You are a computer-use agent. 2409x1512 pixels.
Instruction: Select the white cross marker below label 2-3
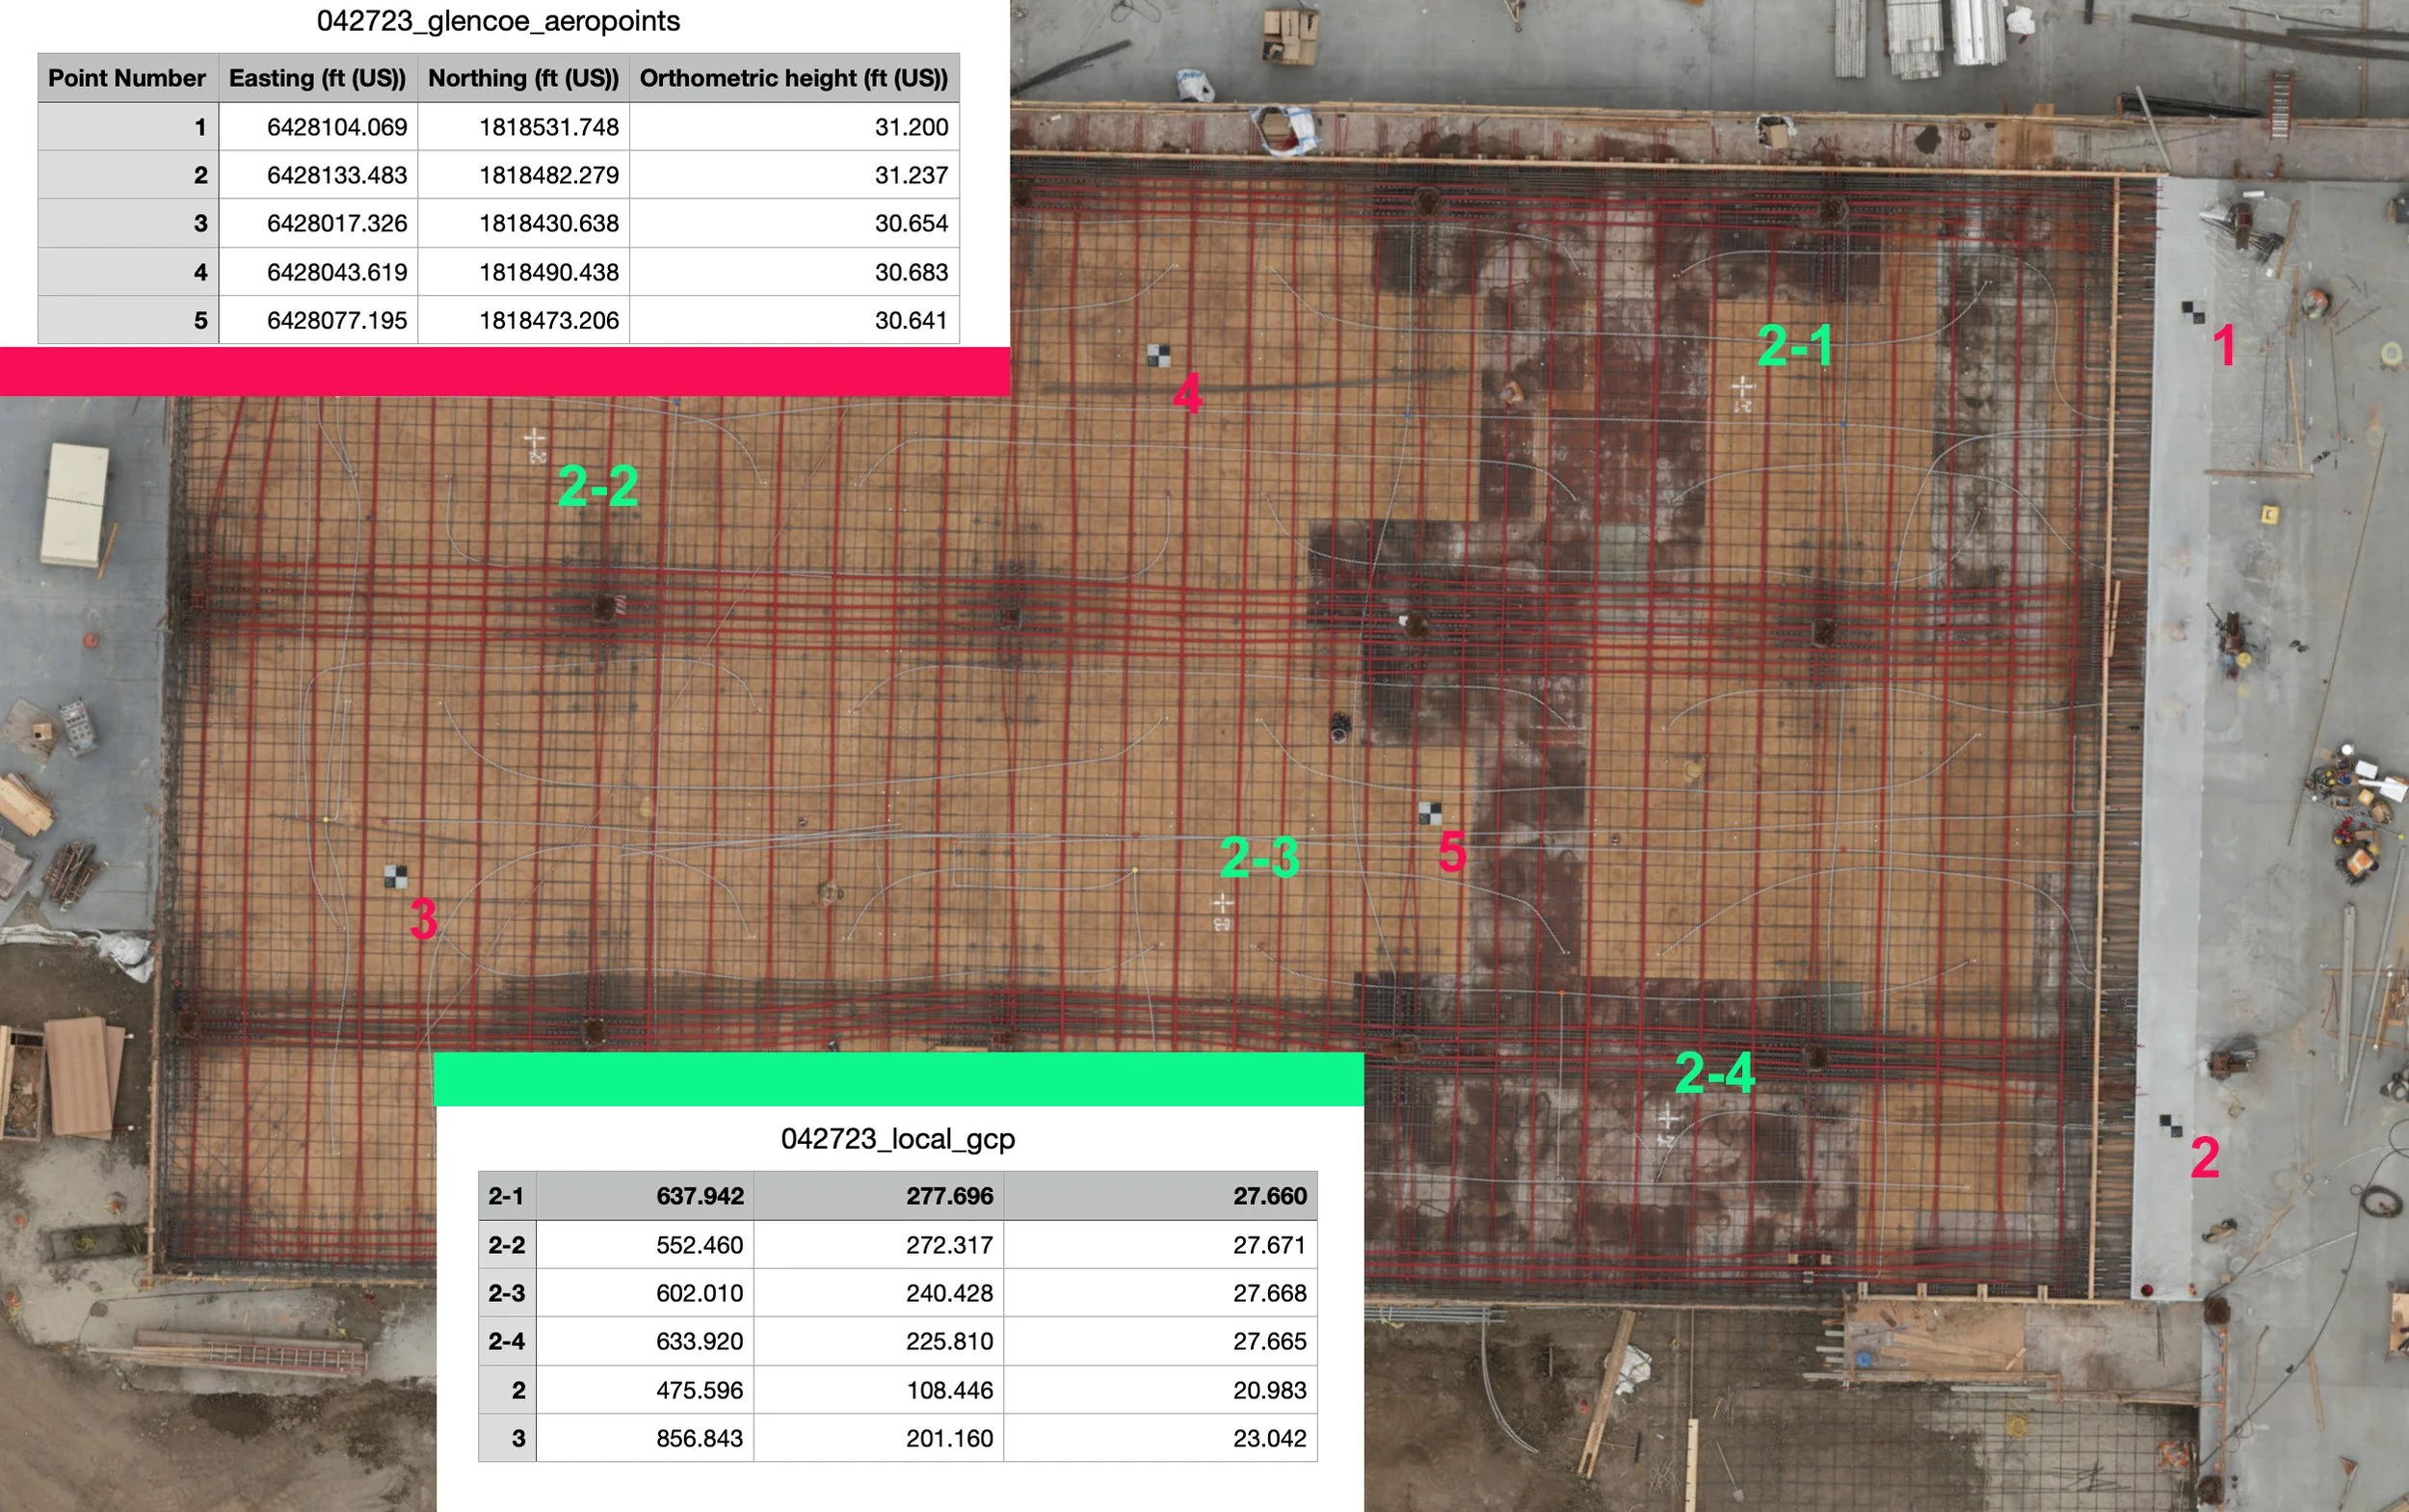click(x=1222, y=905)
